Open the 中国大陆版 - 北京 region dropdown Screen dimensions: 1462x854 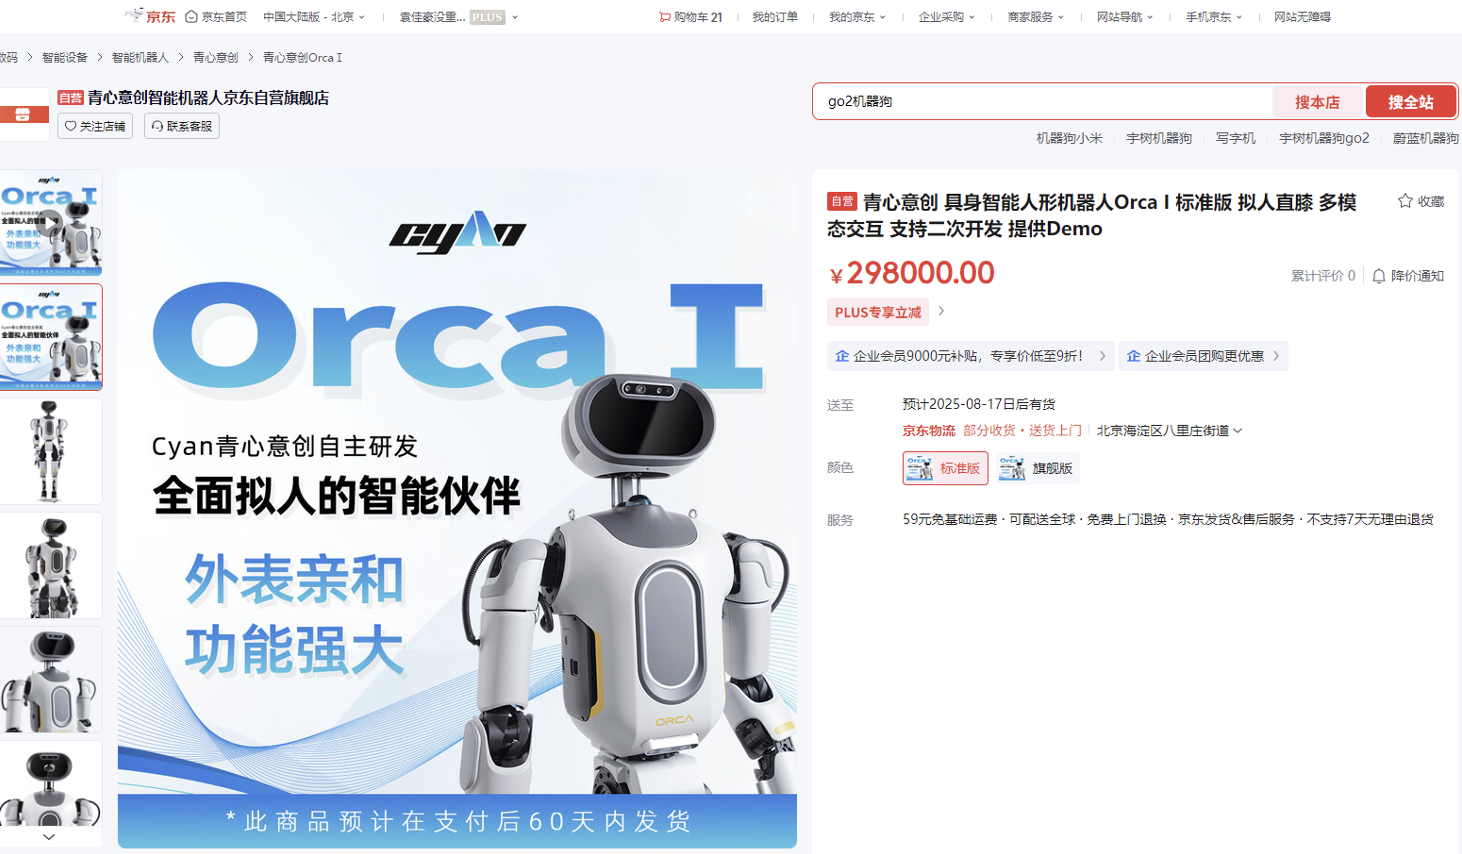coord(313,17)
